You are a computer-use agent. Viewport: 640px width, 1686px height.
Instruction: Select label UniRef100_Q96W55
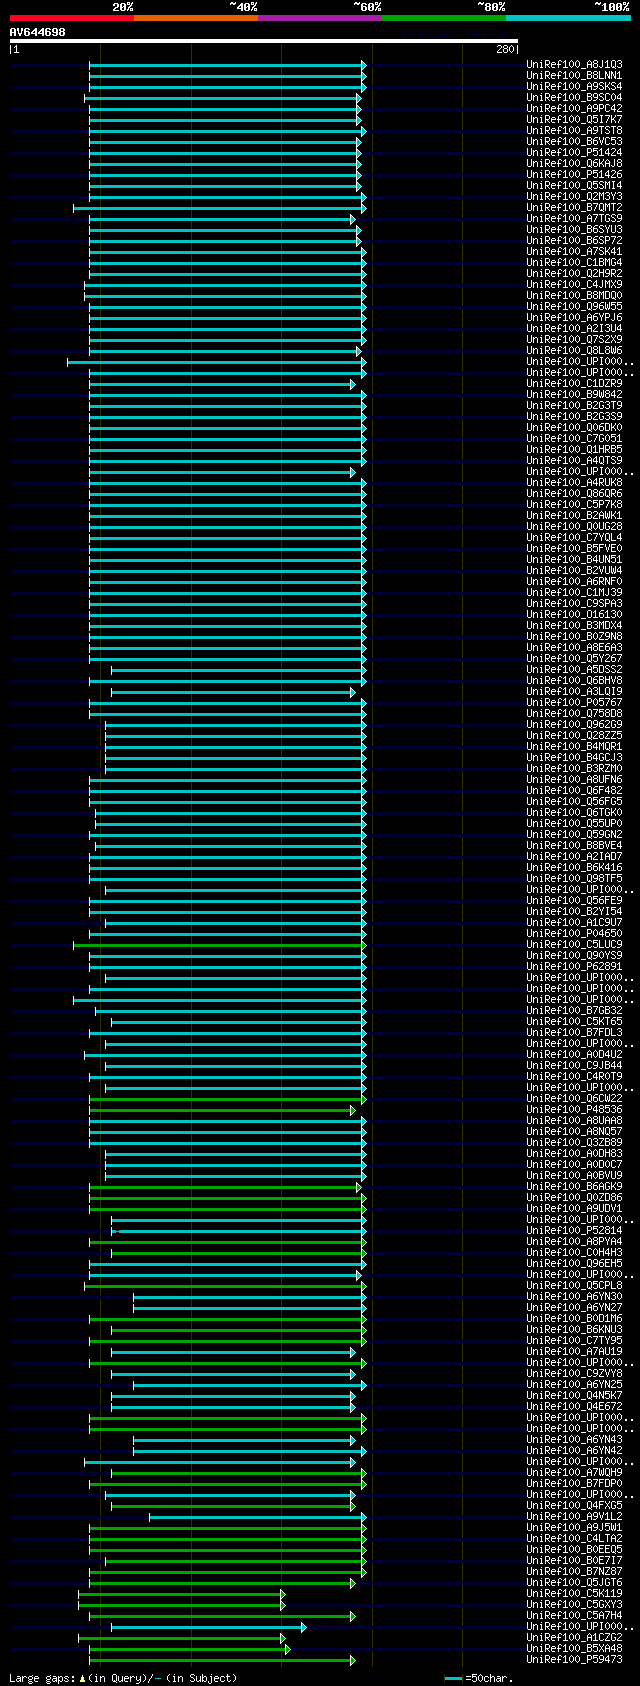[x=574, y=307]
